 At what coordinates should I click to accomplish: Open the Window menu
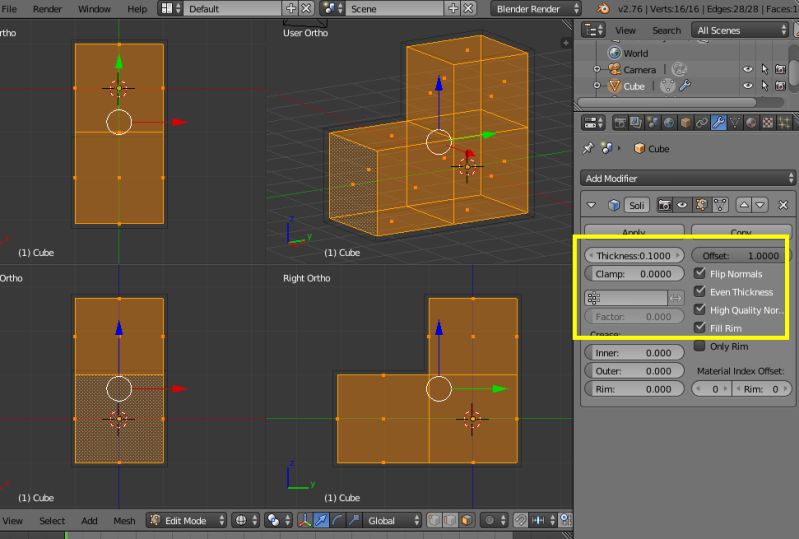coord(94,9)
